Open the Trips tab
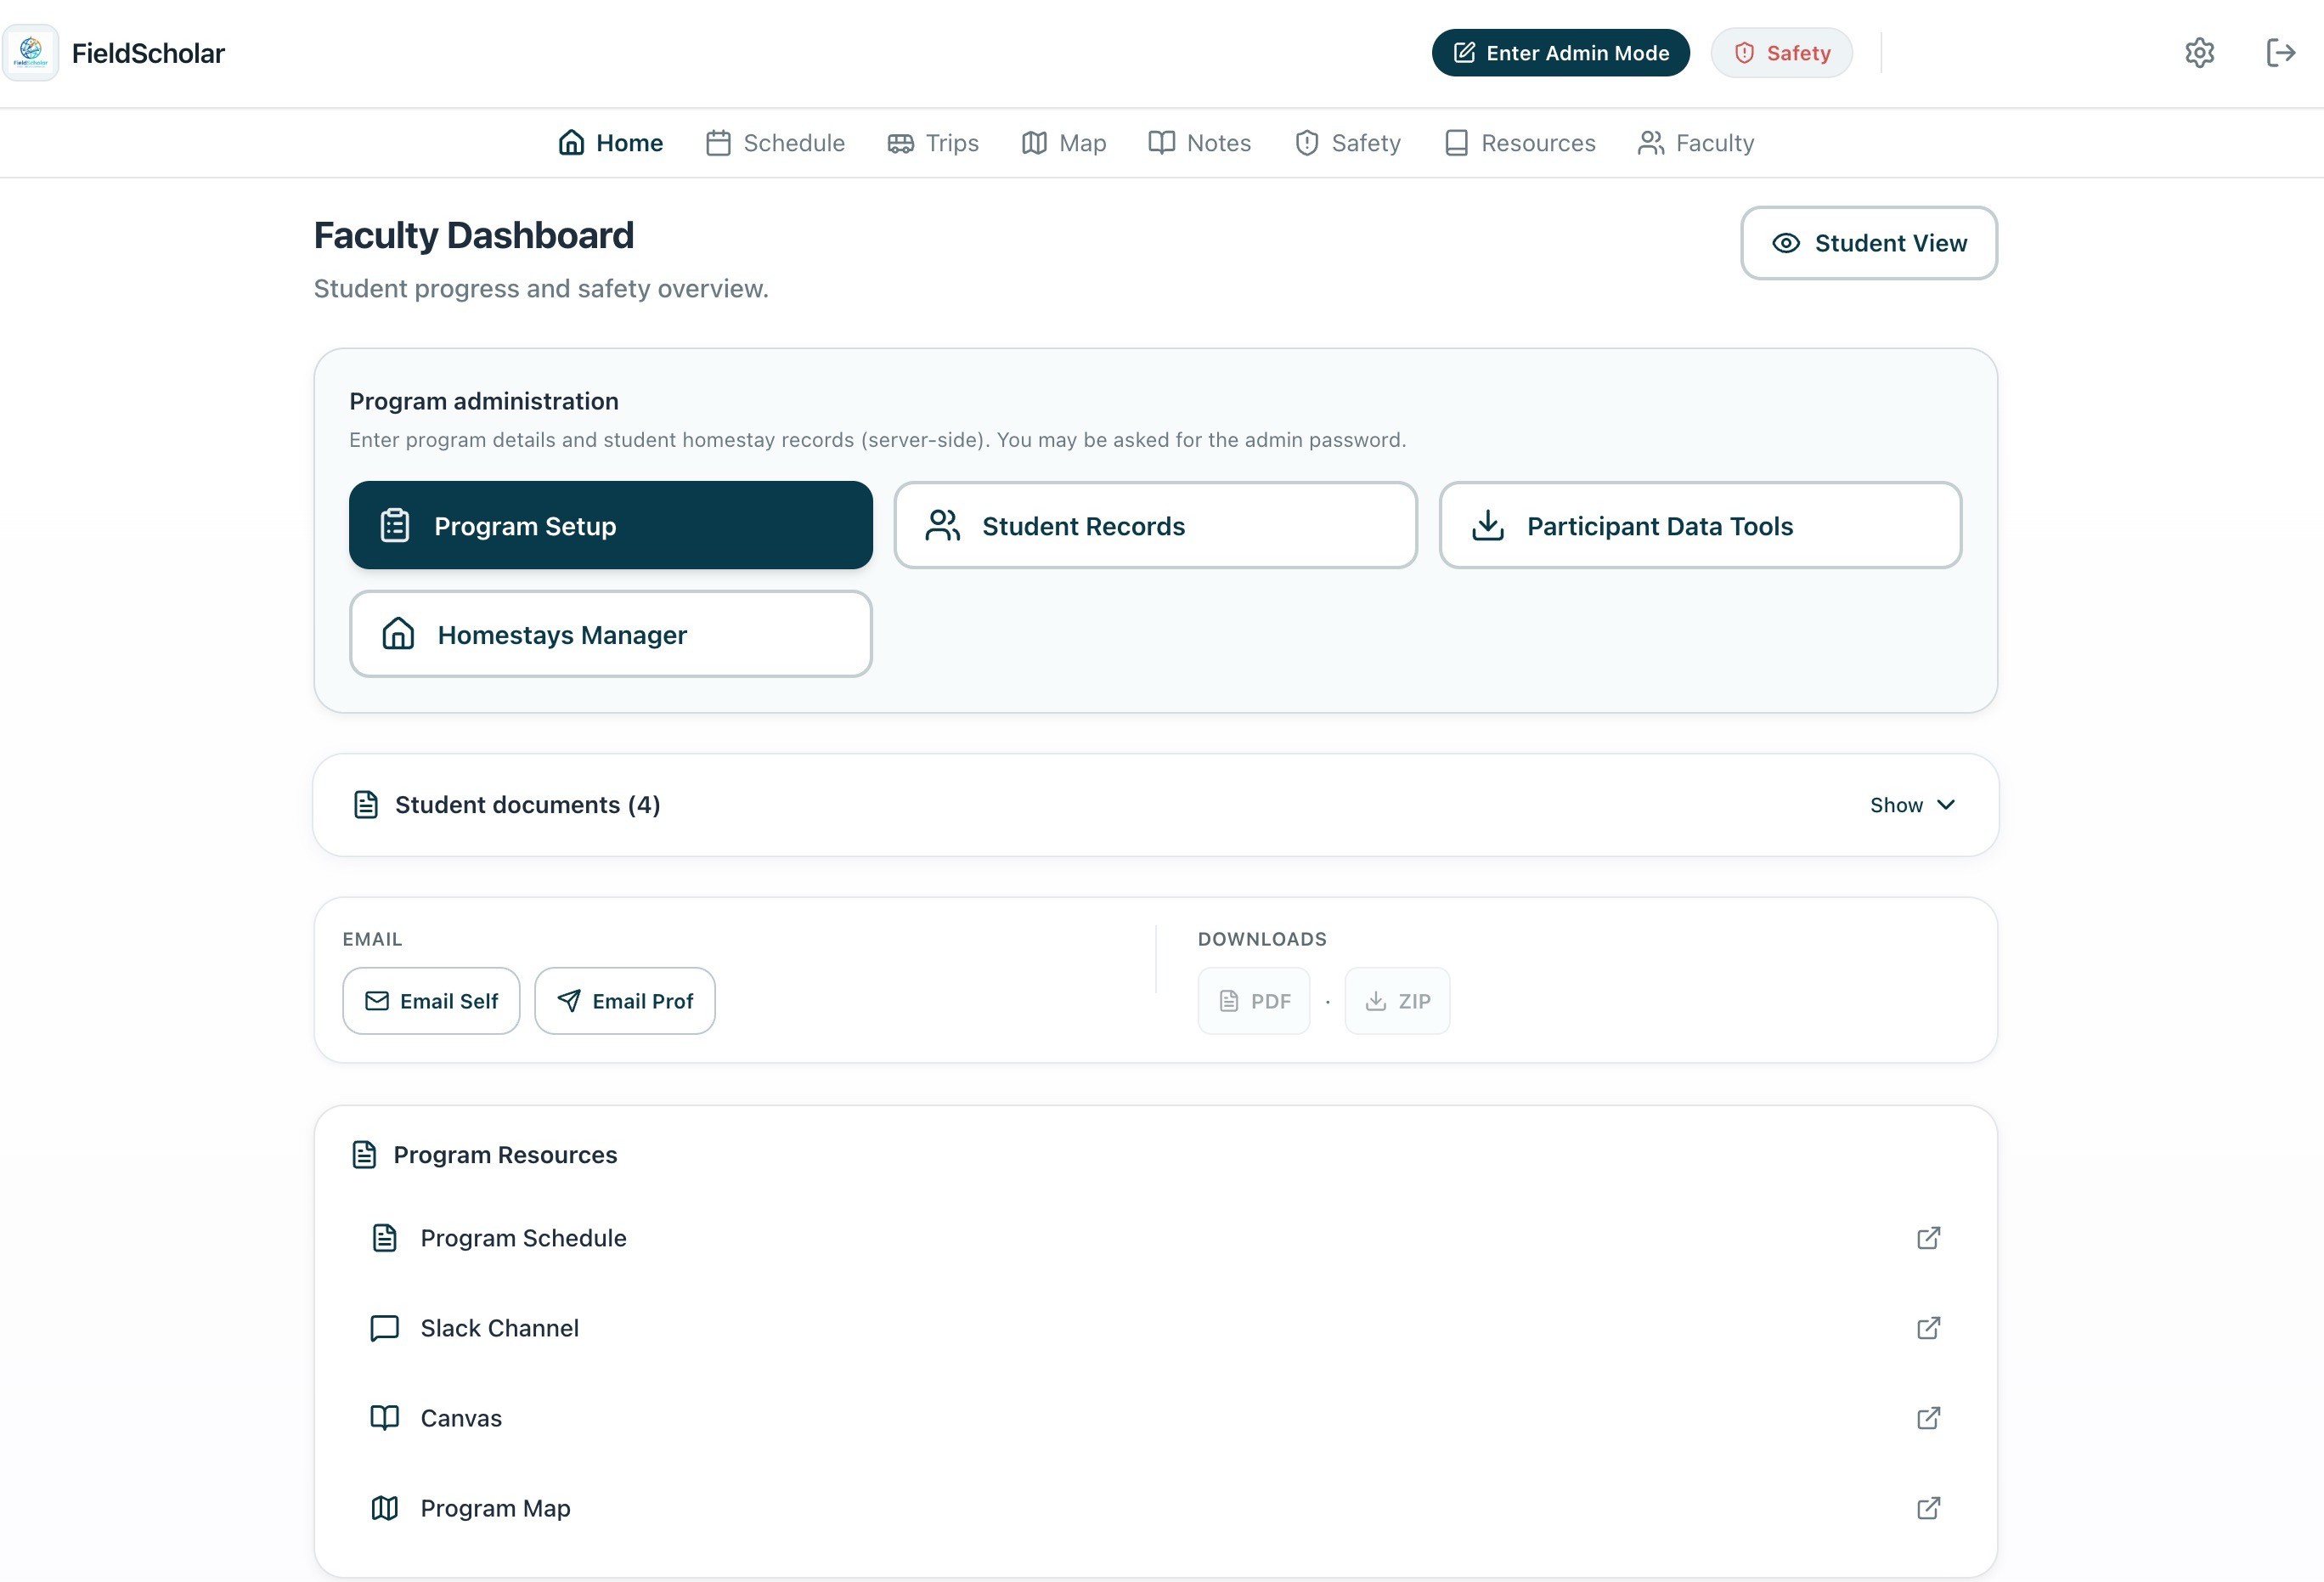 pos(932,143)
